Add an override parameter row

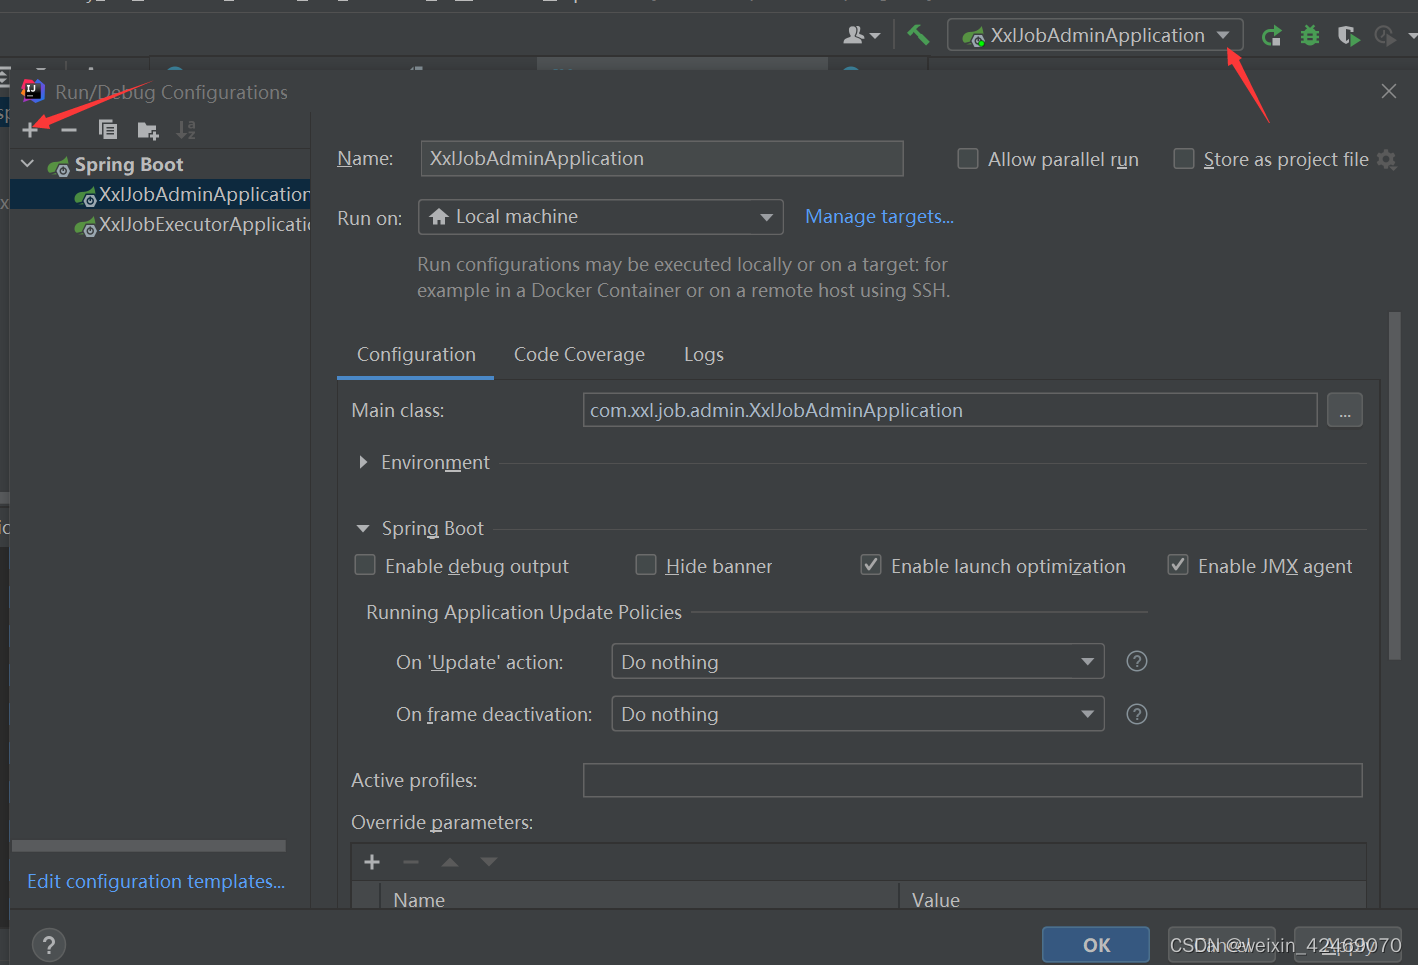[x=372, y=862]
